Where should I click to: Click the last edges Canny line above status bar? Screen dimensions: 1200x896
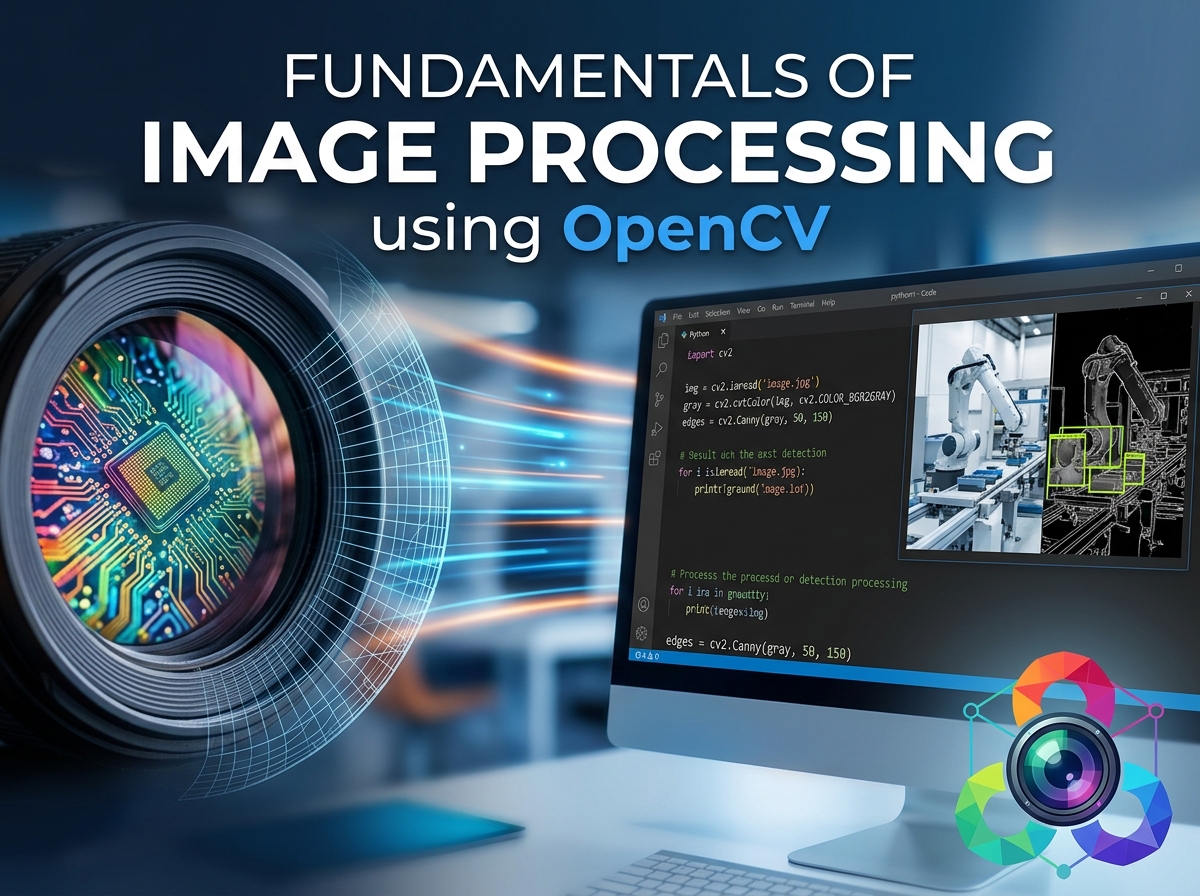[757, 648]
